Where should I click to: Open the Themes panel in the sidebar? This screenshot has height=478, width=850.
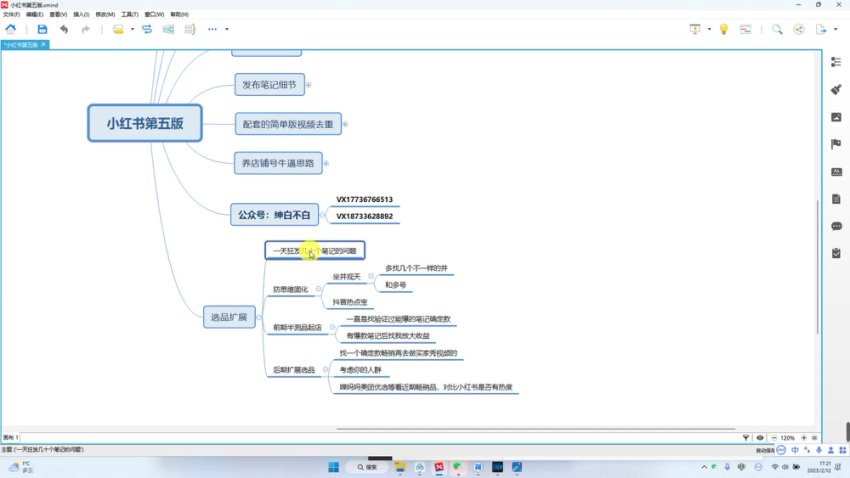coord(836,172)
